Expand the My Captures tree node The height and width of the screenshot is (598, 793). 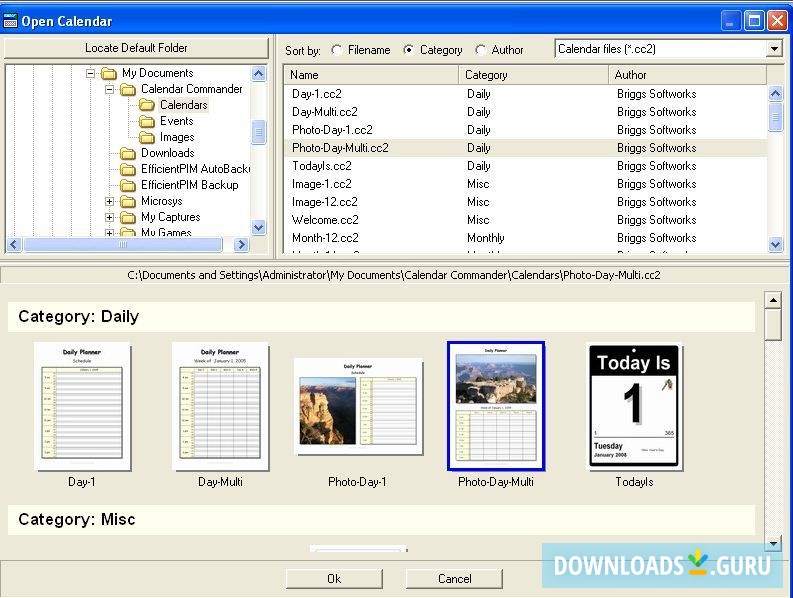click(109, 218)
